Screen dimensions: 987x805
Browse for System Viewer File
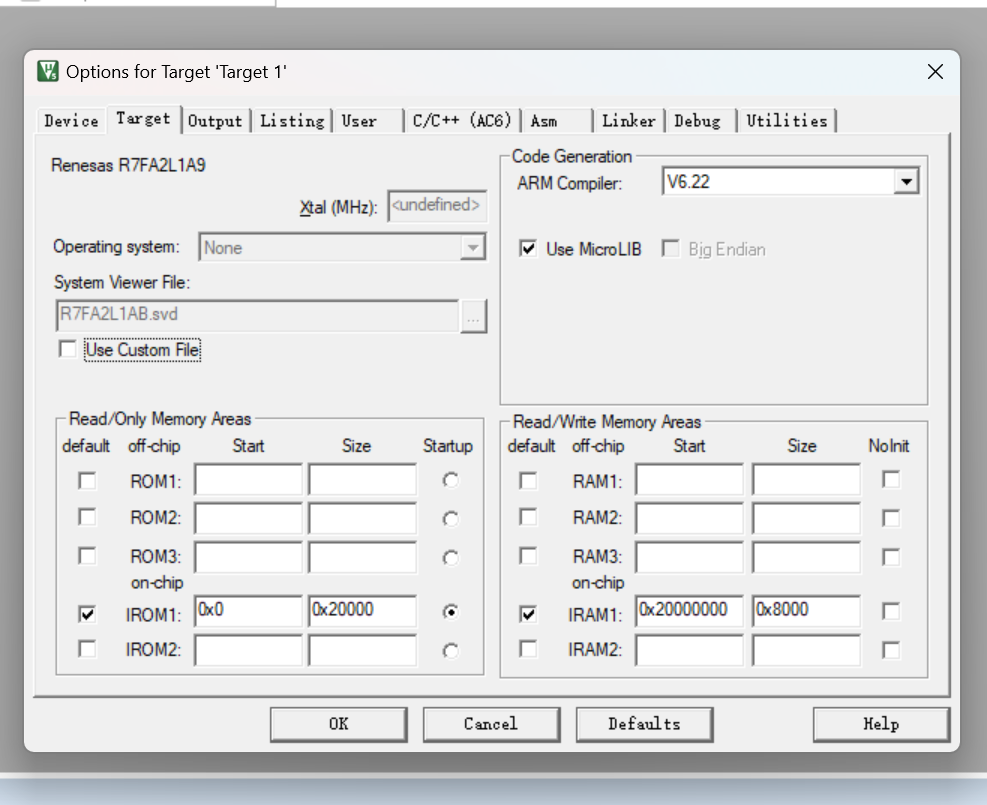(x=473, y=316)
